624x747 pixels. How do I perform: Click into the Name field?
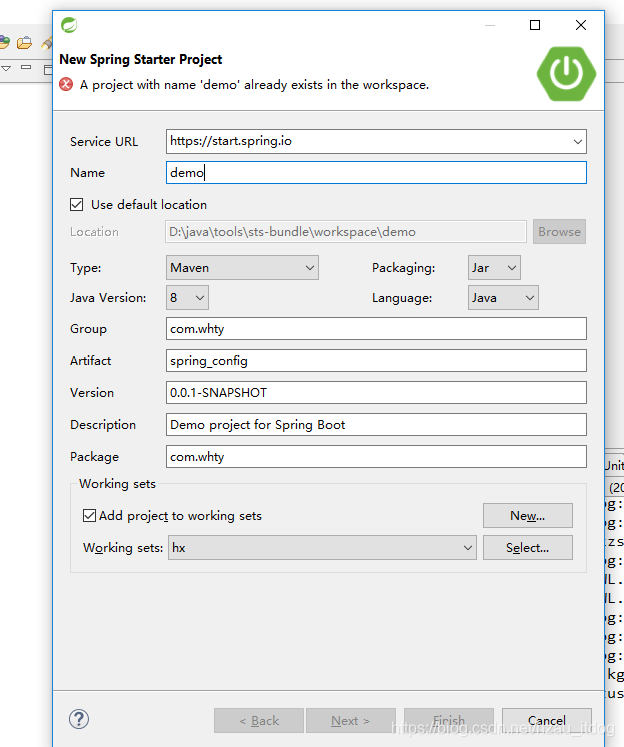click(376, 172)
